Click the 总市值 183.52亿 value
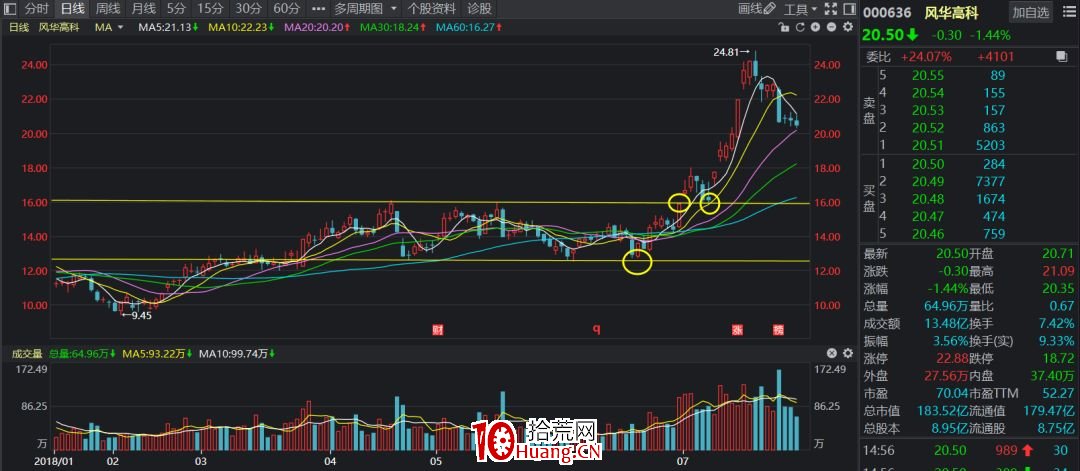Screen dimensions: 1080x471 941,411
